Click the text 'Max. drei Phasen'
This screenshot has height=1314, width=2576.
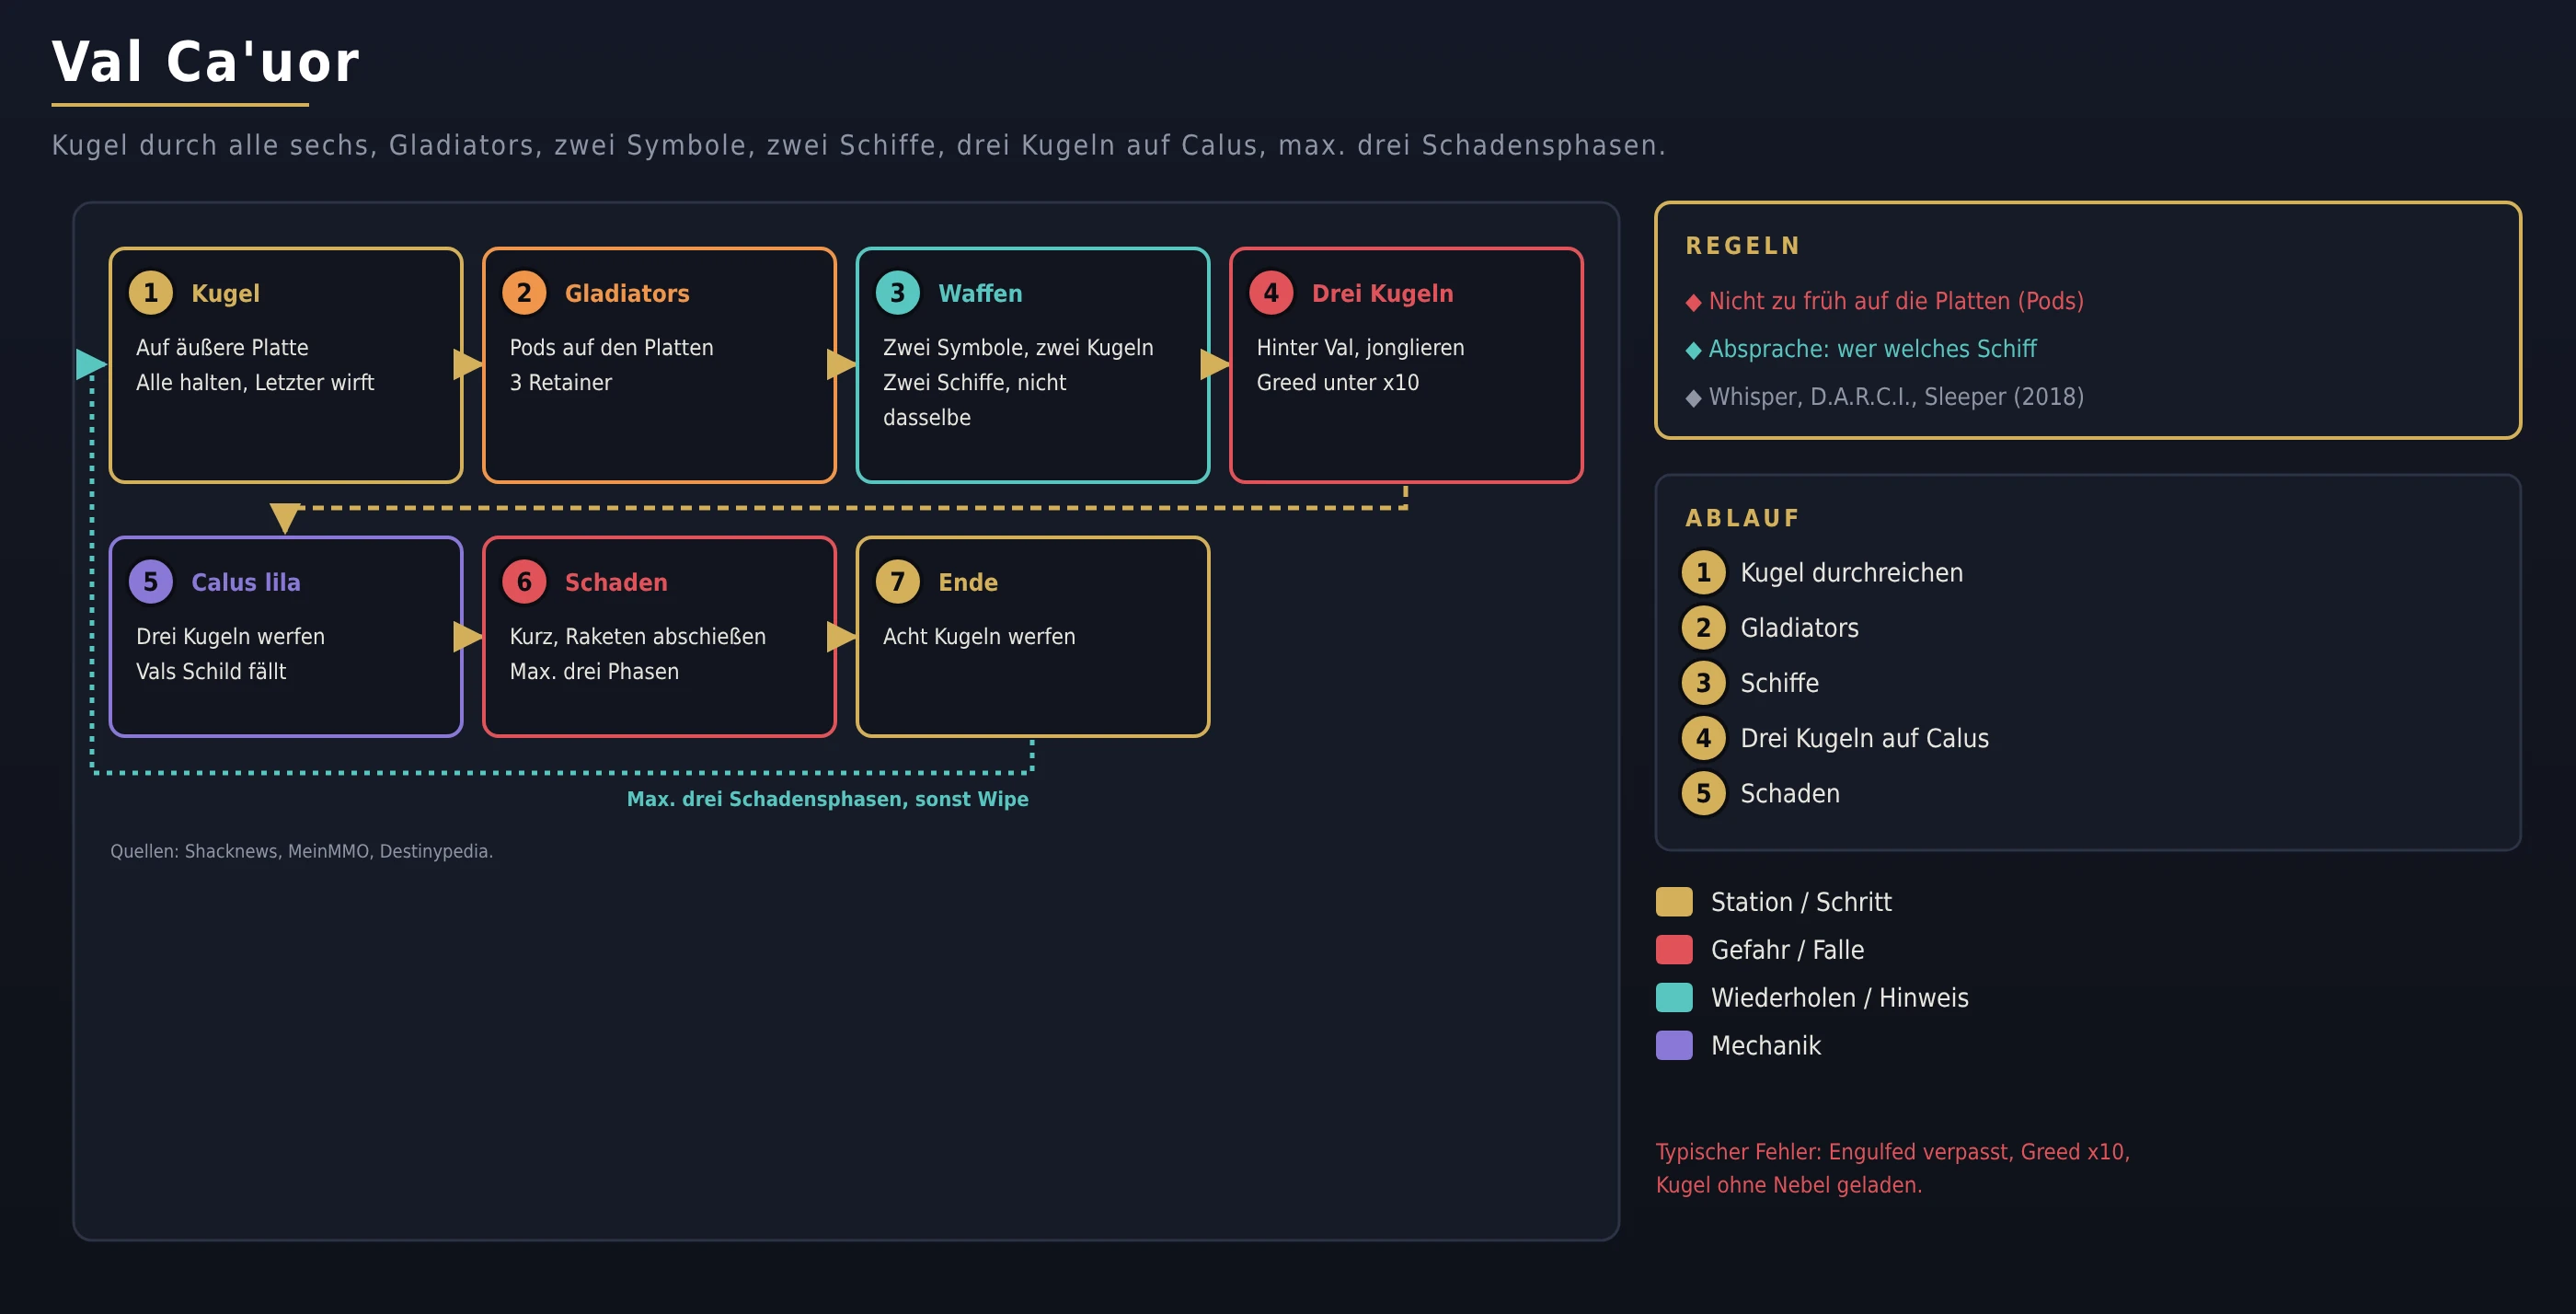(x=594, y=672)
